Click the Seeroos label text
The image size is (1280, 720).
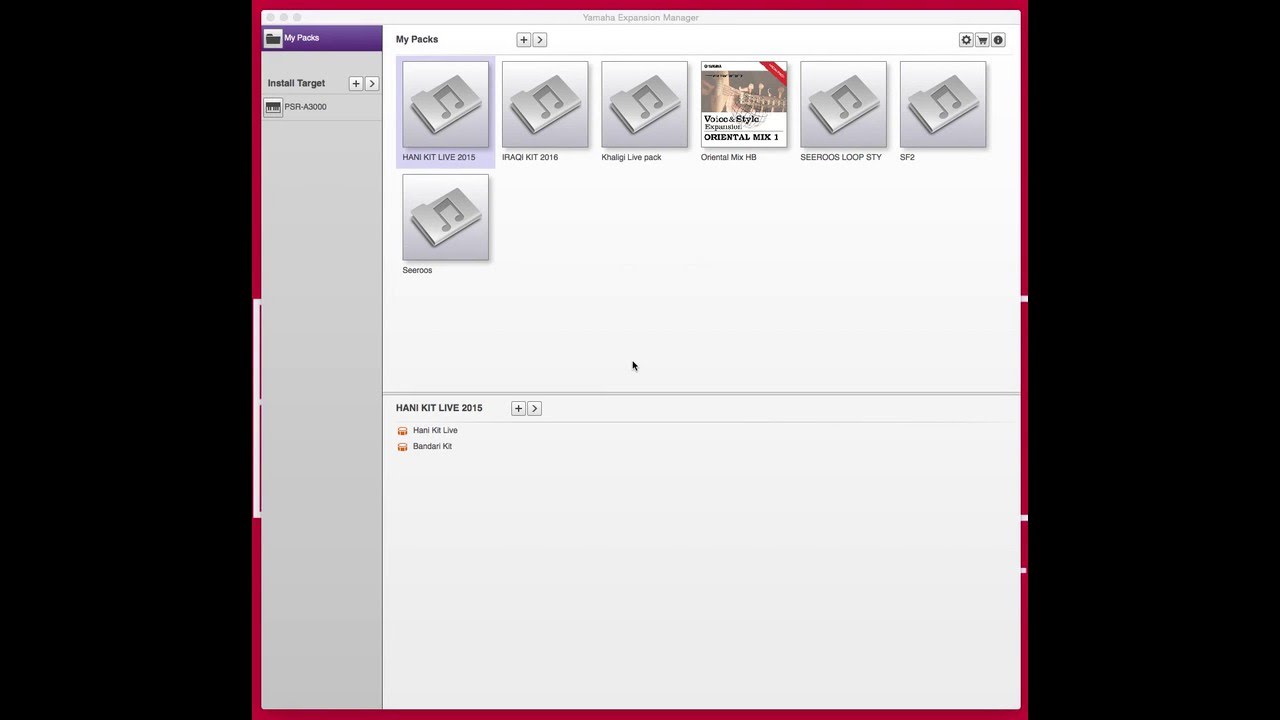point(417,270)
